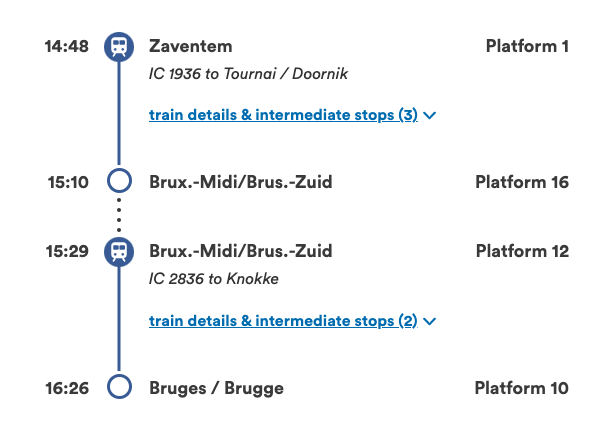Click the Platform 10 label for Bruges
The height and width of the screenshot is (421, 605).
[521, 388]
